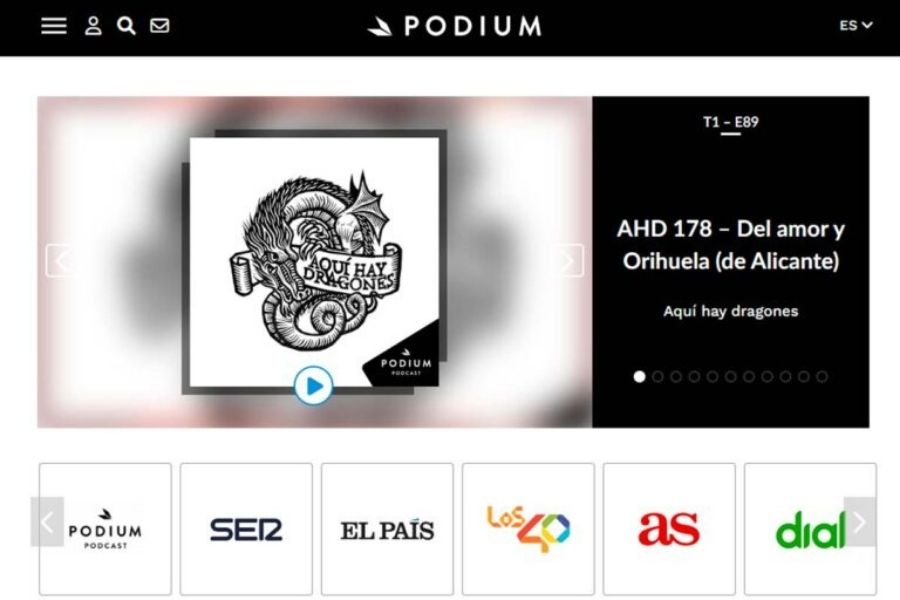This screenshot has height=600, width=900.
Task: Open the hamburger menu
Action: click(53, 26)
